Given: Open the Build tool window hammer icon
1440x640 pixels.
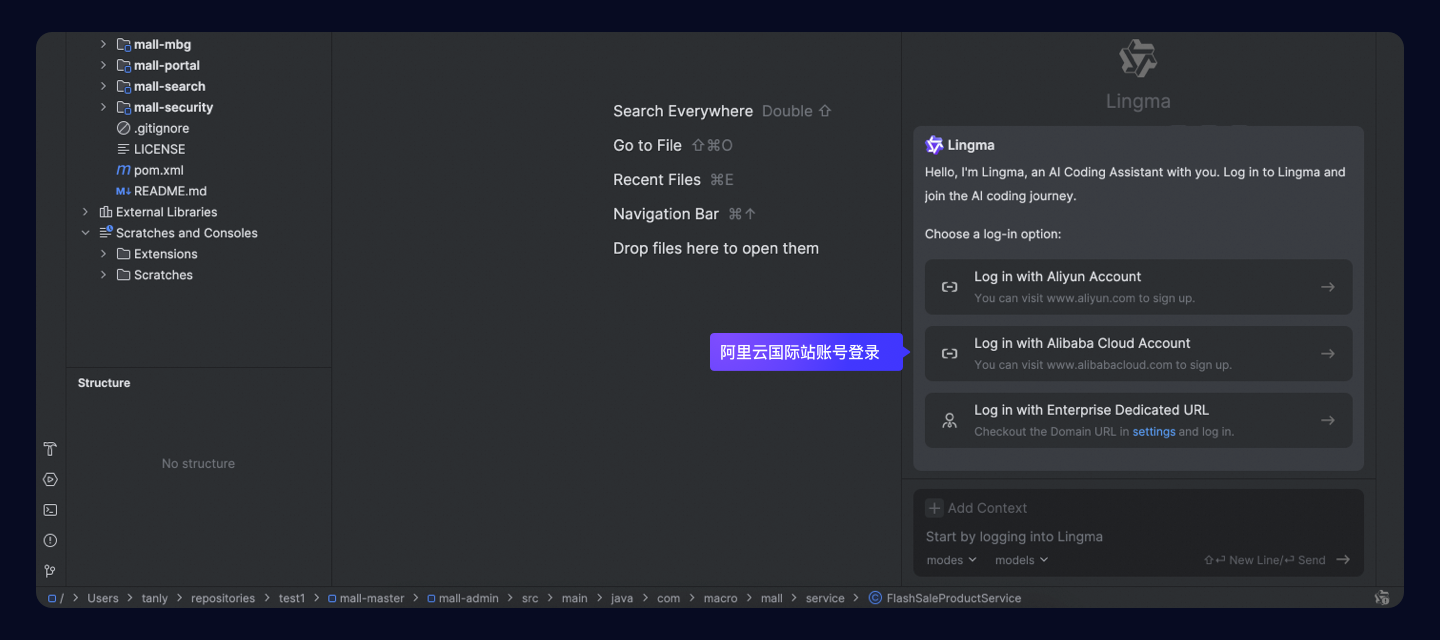Looking at the screenshot, I should click(50, 449).
